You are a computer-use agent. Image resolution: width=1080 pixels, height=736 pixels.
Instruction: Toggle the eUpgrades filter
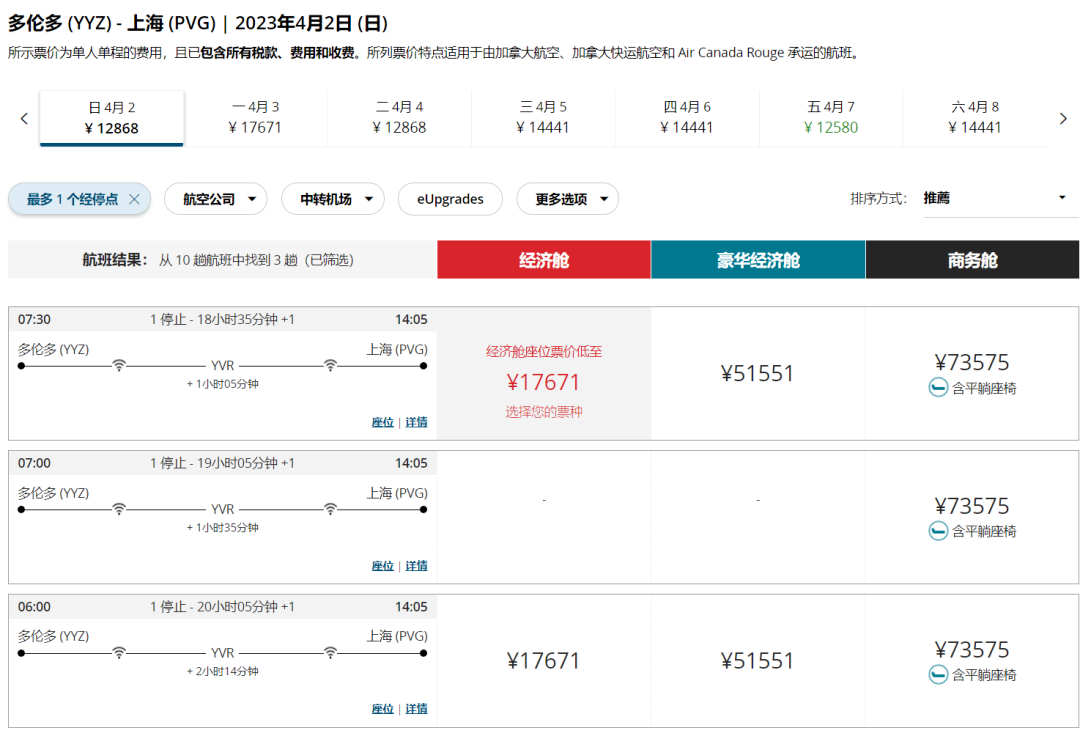point(450,199)
